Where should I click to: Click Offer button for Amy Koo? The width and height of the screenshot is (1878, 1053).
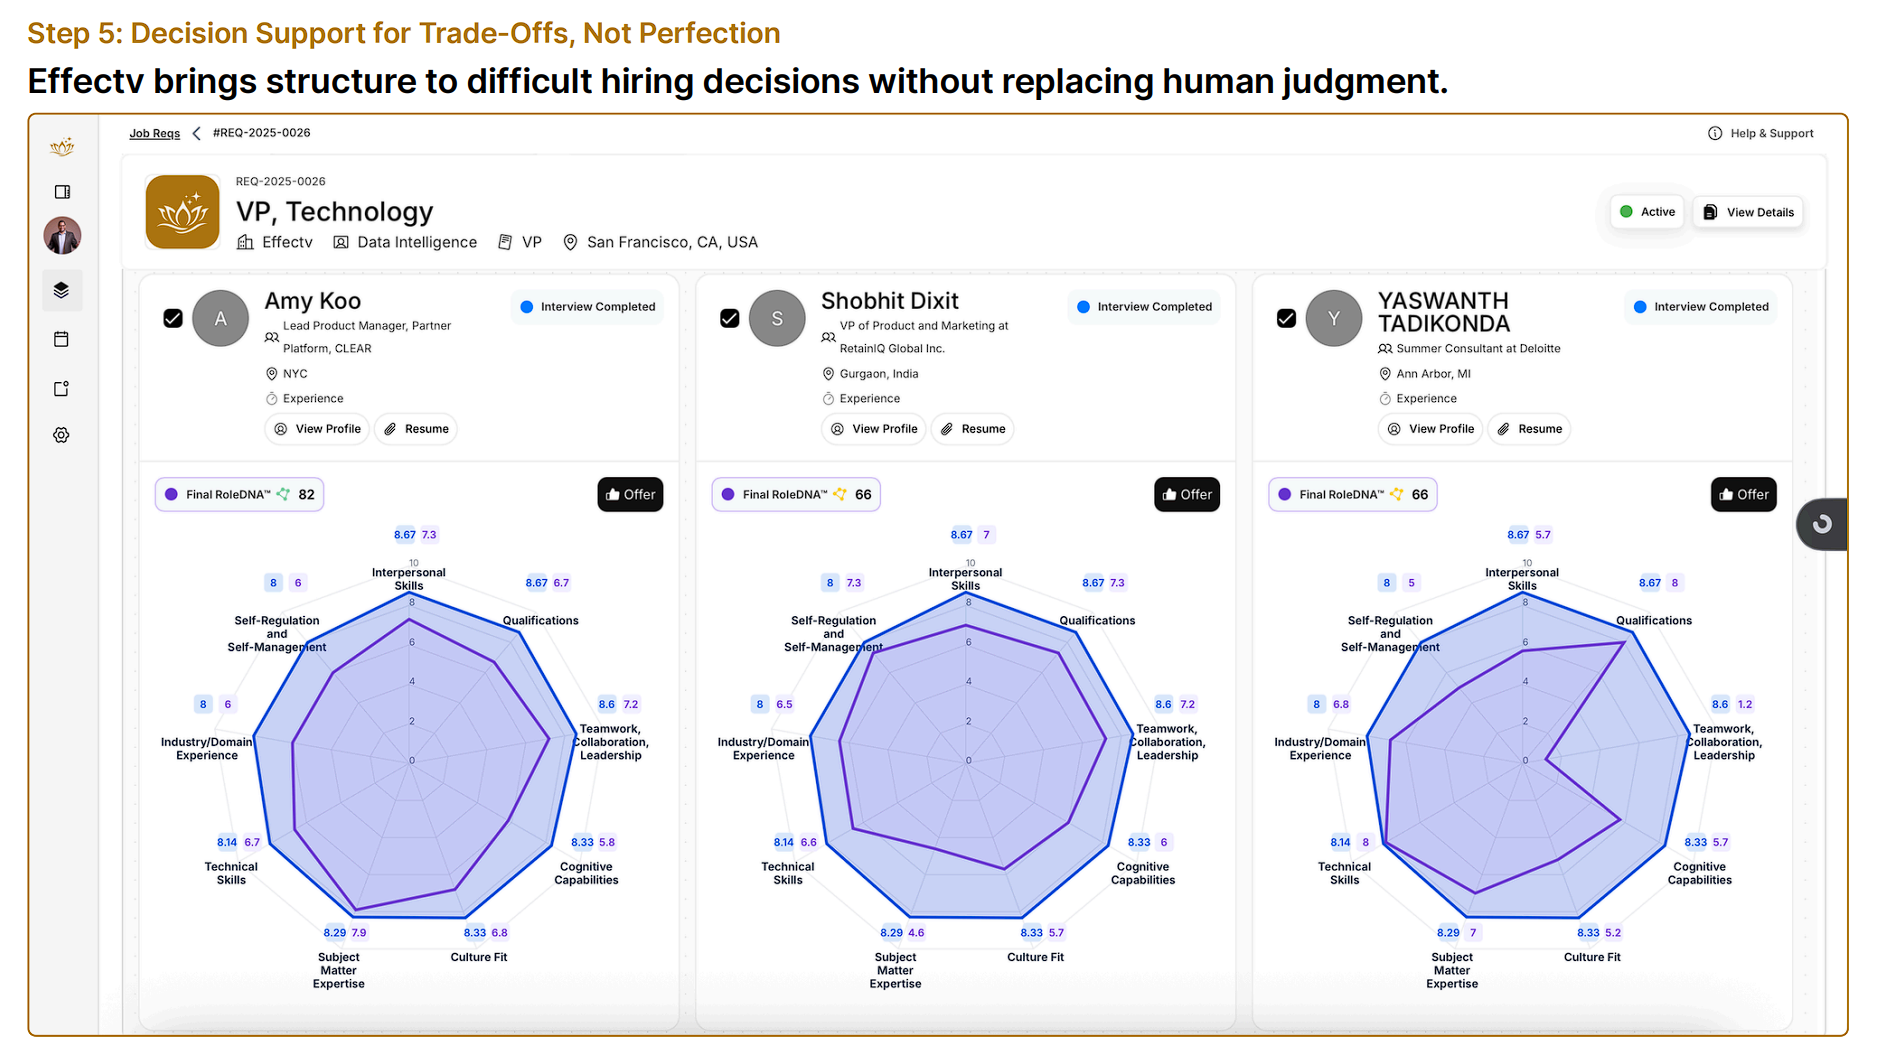click(x=630, y=494)
